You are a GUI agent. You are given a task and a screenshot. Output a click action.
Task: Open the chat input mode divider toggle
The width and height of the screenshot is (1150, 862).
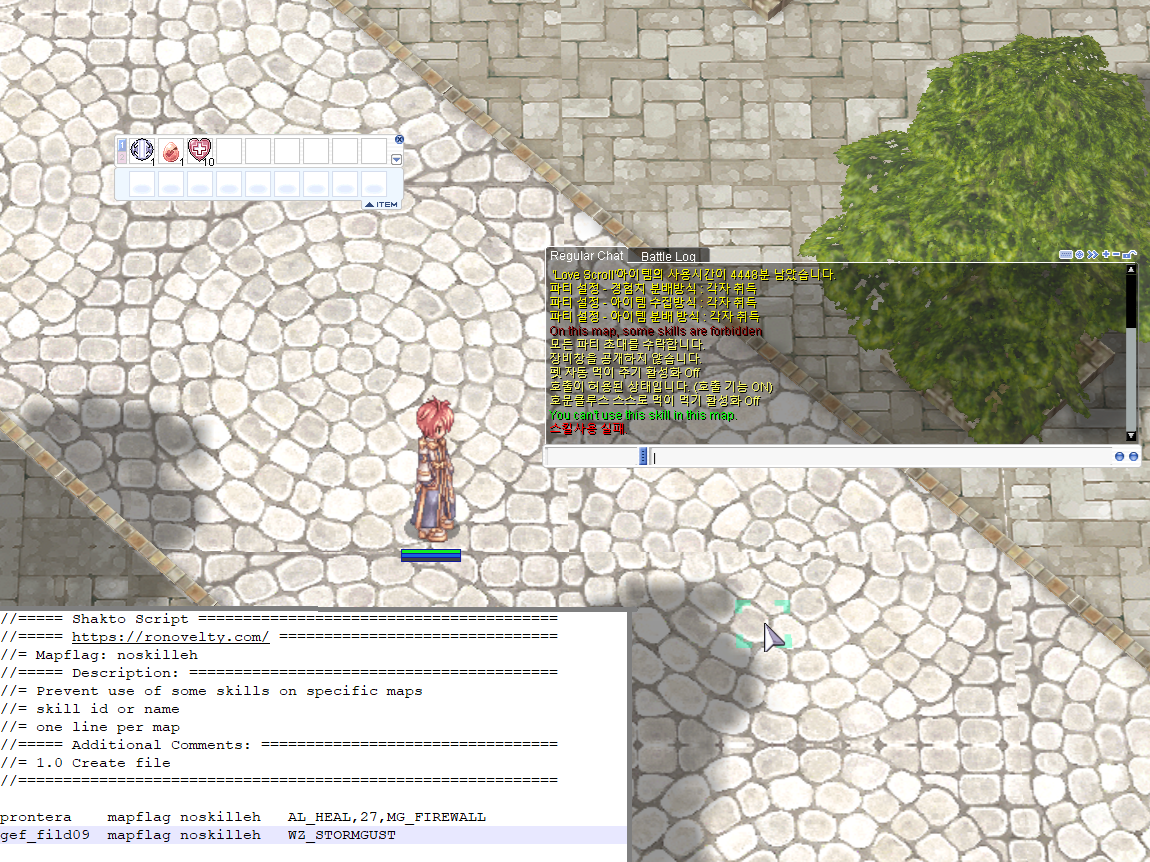[x=643, y=456]
